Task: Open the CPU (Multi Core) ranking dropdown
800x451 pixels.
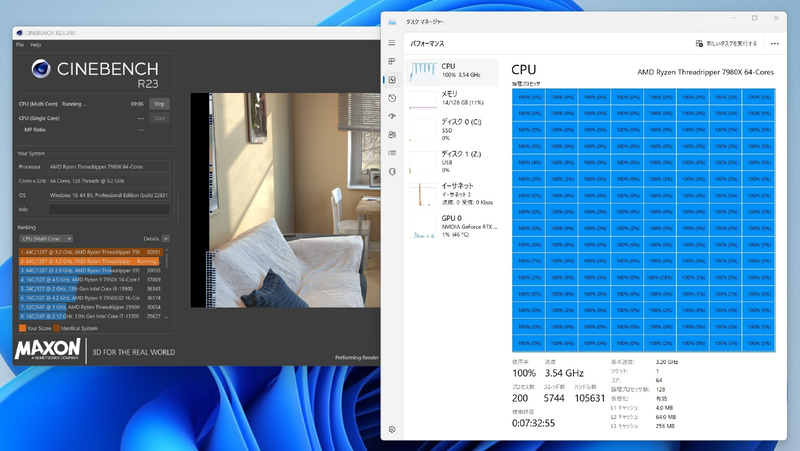Action: [x=46, y=238]
